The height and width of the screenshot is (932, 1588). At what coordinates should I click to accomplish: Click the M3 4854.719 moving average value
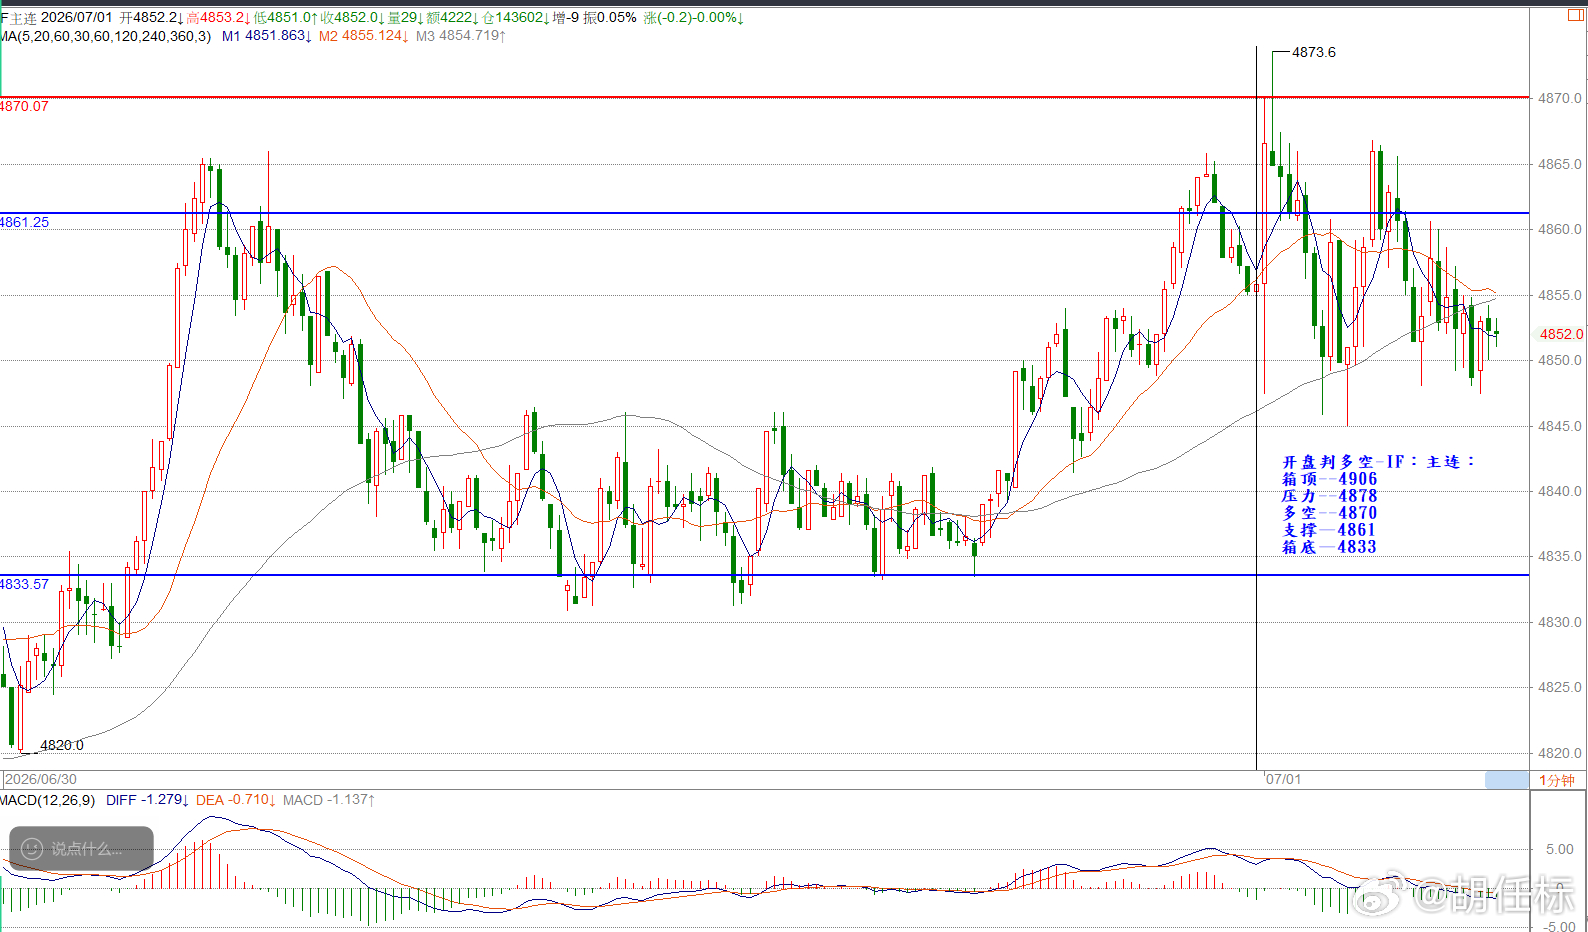point(461,36)
